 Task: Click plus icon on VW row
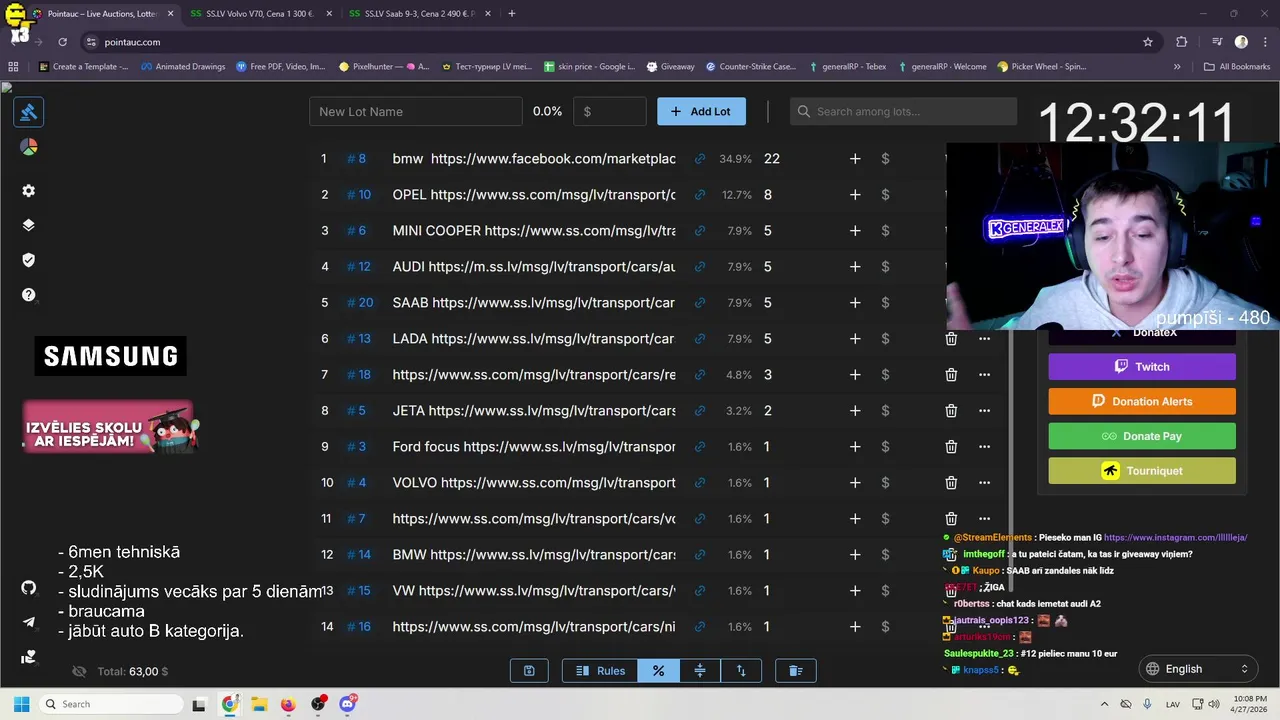tap(855, 591)
